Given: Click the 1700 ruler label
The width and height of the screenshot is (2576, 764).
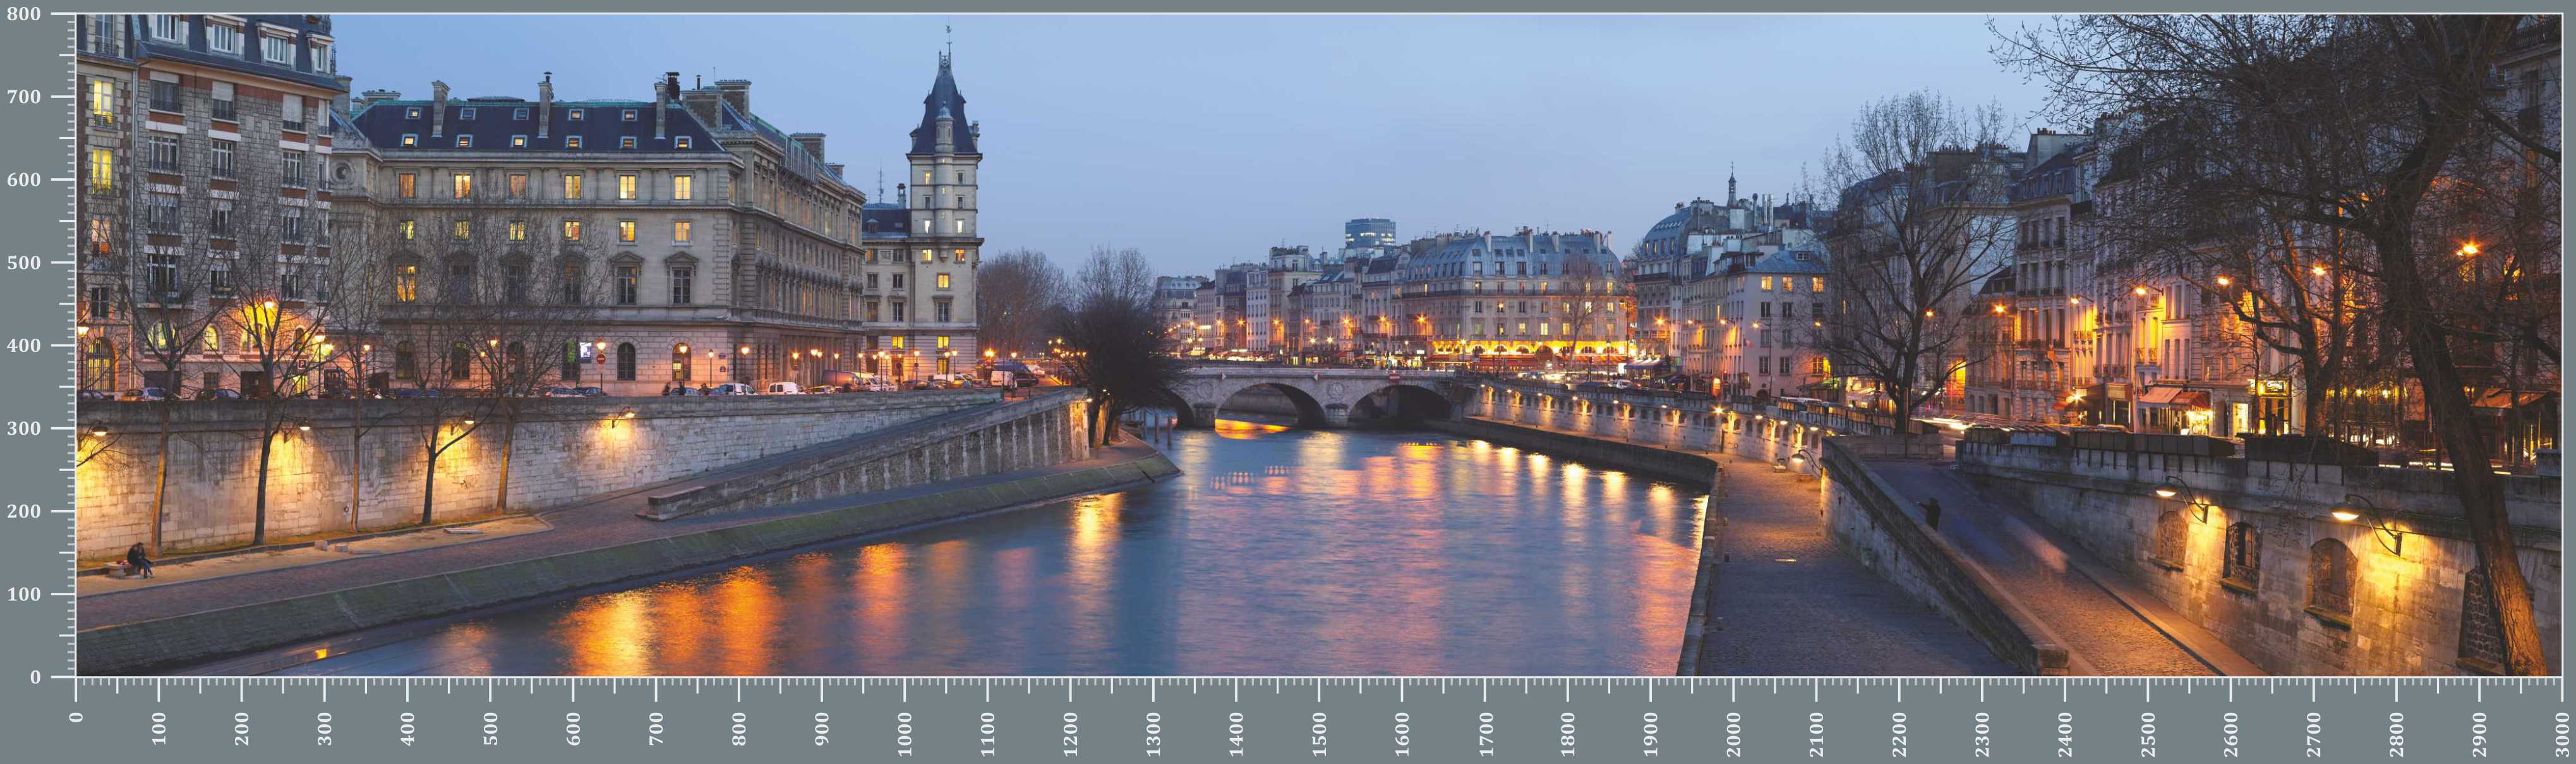Looking at the screenshot, I should [x=1485, y=734].
